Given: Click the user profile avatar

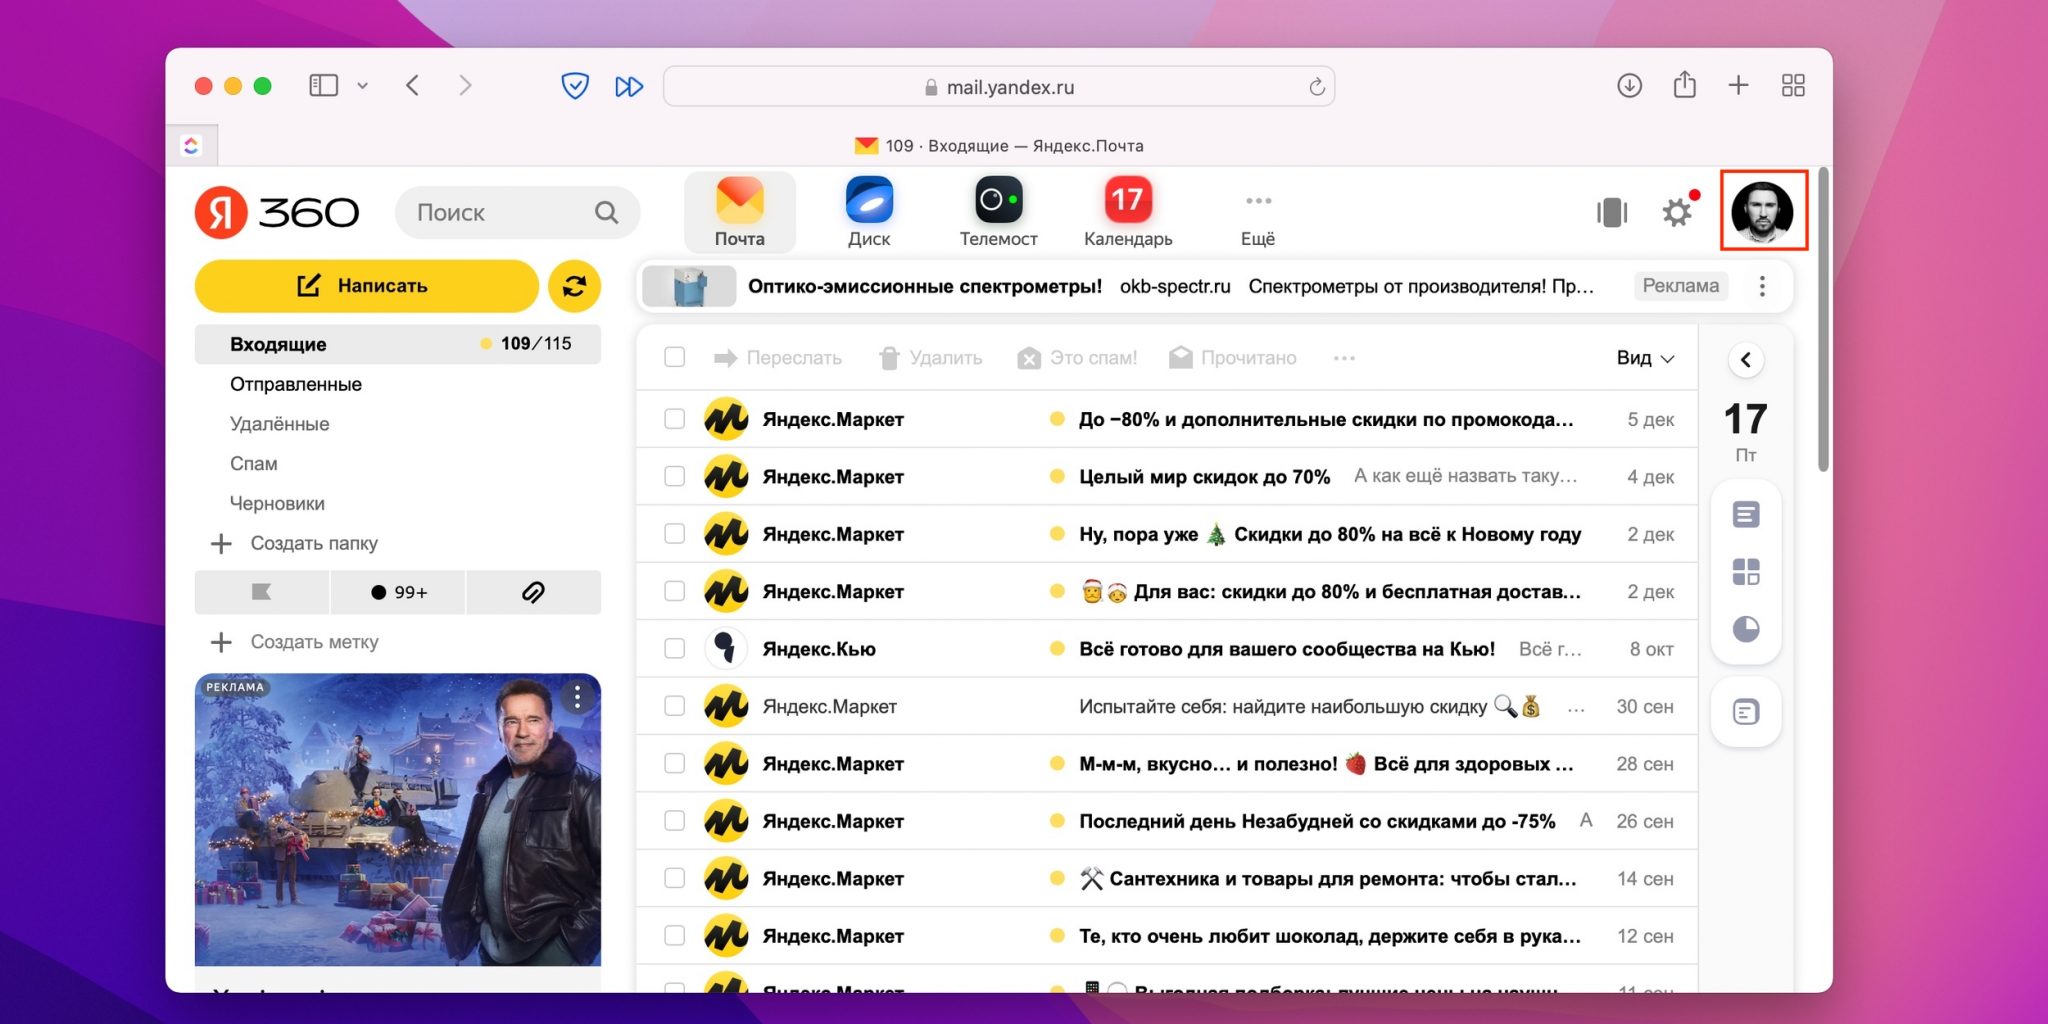Looking at the screenshot, I should [x=1762, y=211].
